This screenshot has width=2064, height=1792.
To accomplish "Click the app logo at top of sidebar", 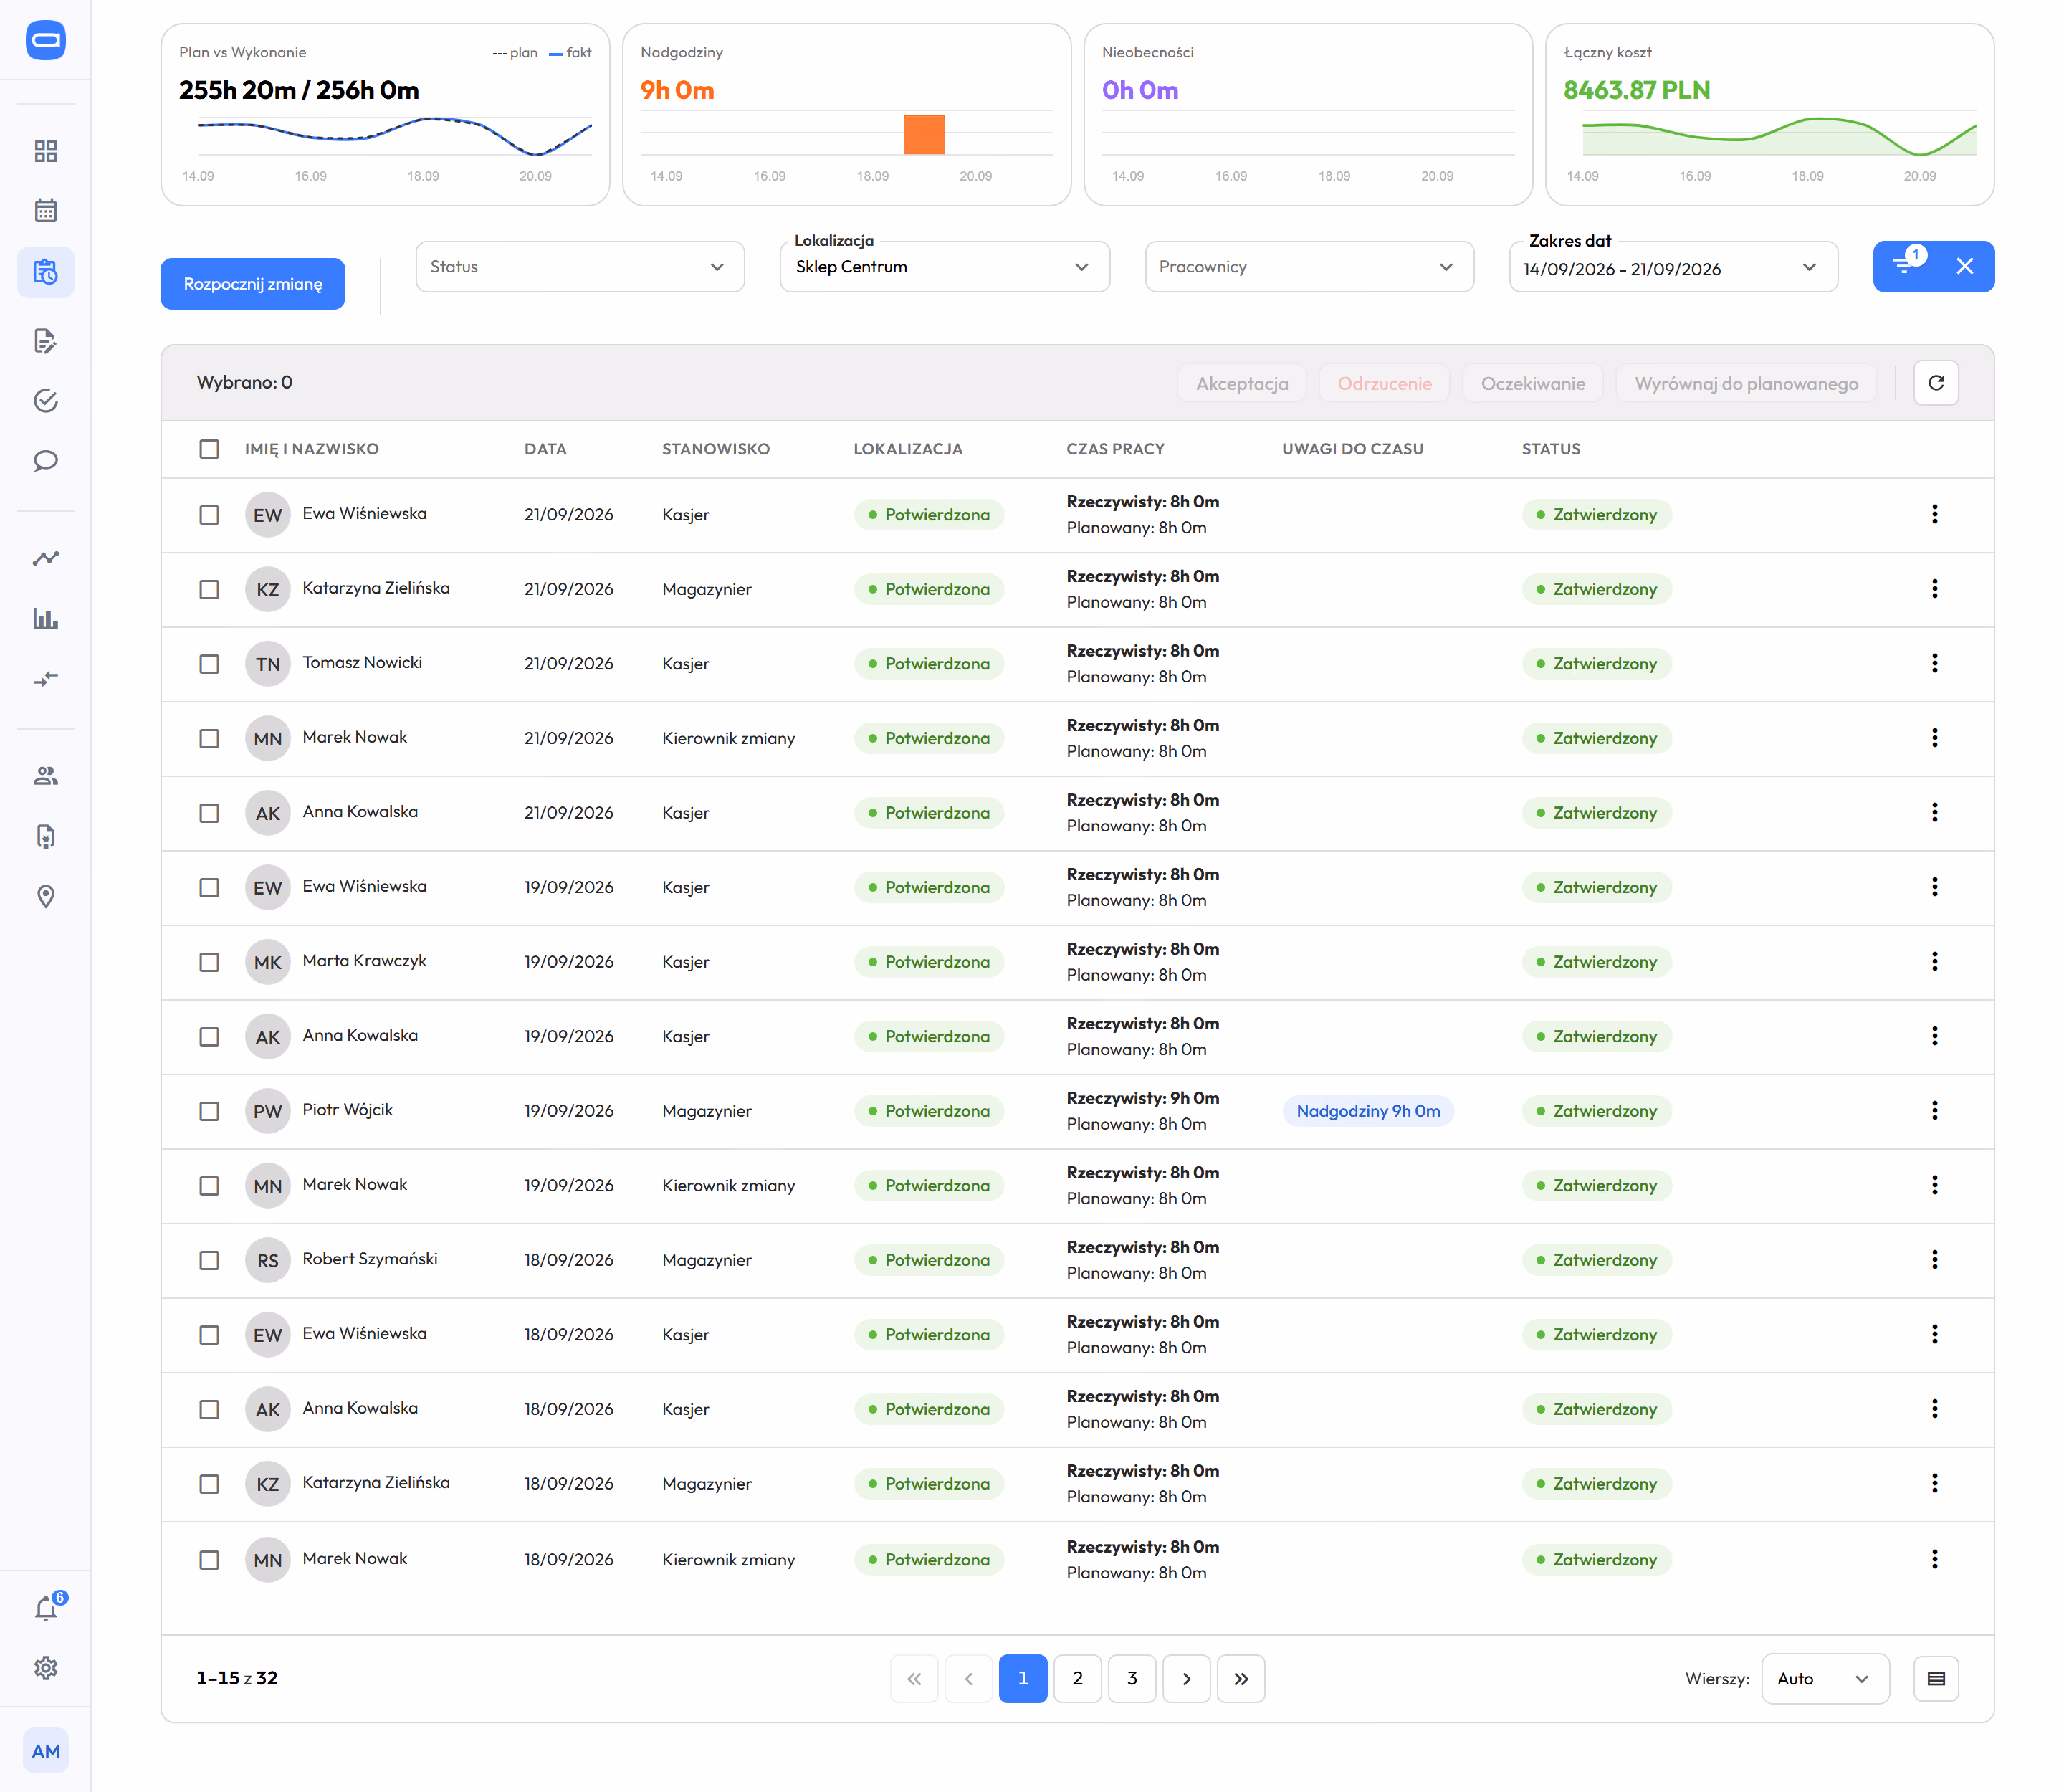I will click(x=46, y=40).
